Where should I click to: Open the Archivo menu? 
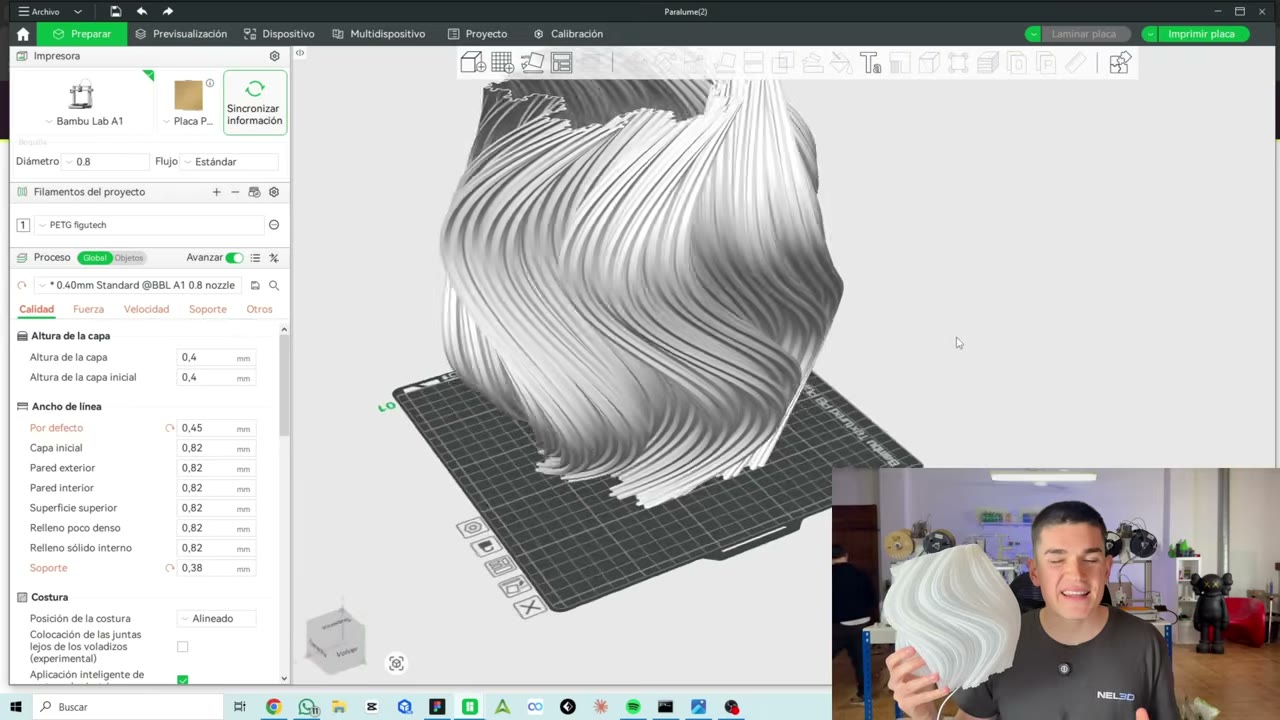[39, 11]
